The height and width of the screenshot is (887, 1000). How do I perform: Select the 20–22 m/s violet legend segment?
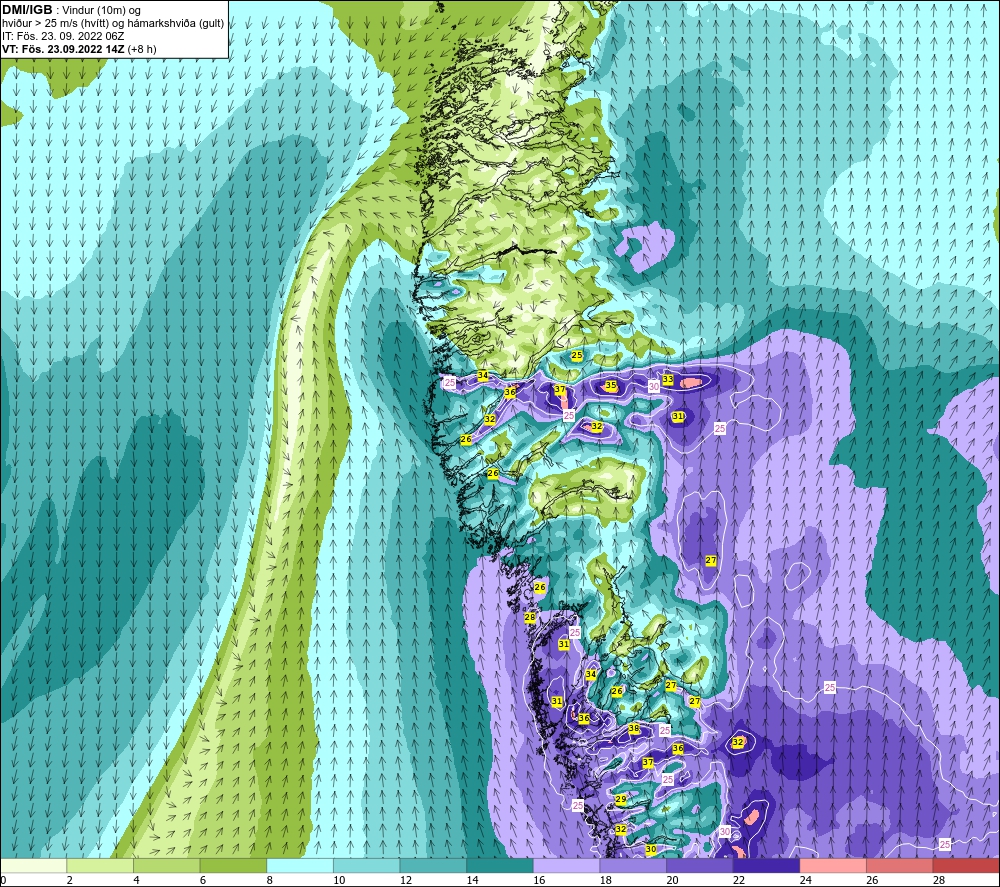700,866
